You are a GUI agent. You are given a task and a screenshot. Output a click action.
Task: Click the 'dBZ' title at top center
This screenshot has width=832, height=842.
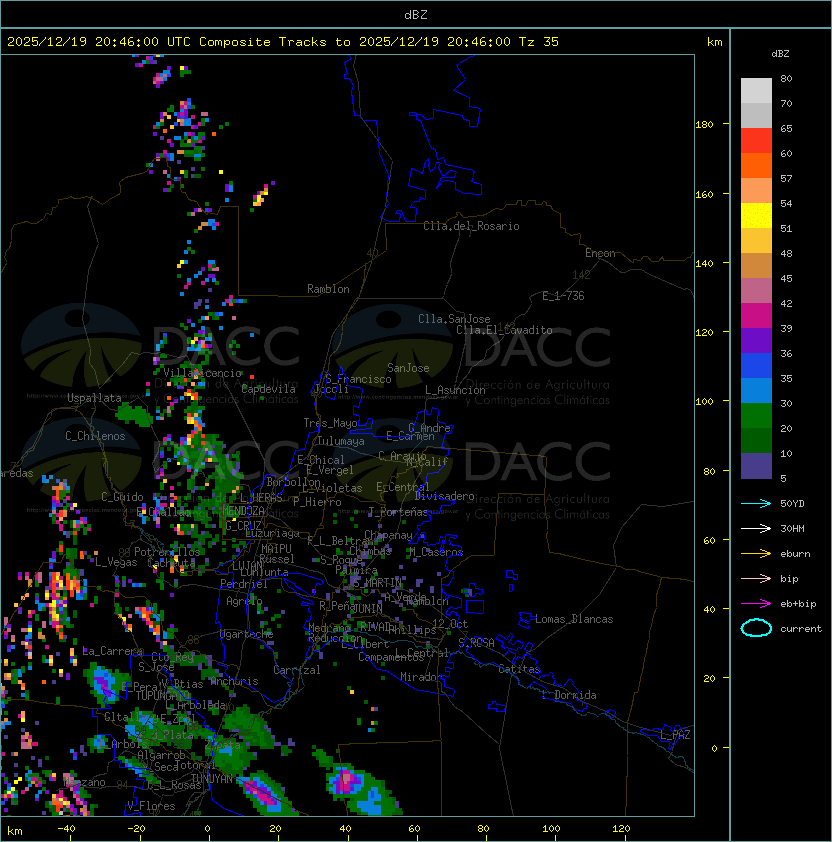[416, 15]
